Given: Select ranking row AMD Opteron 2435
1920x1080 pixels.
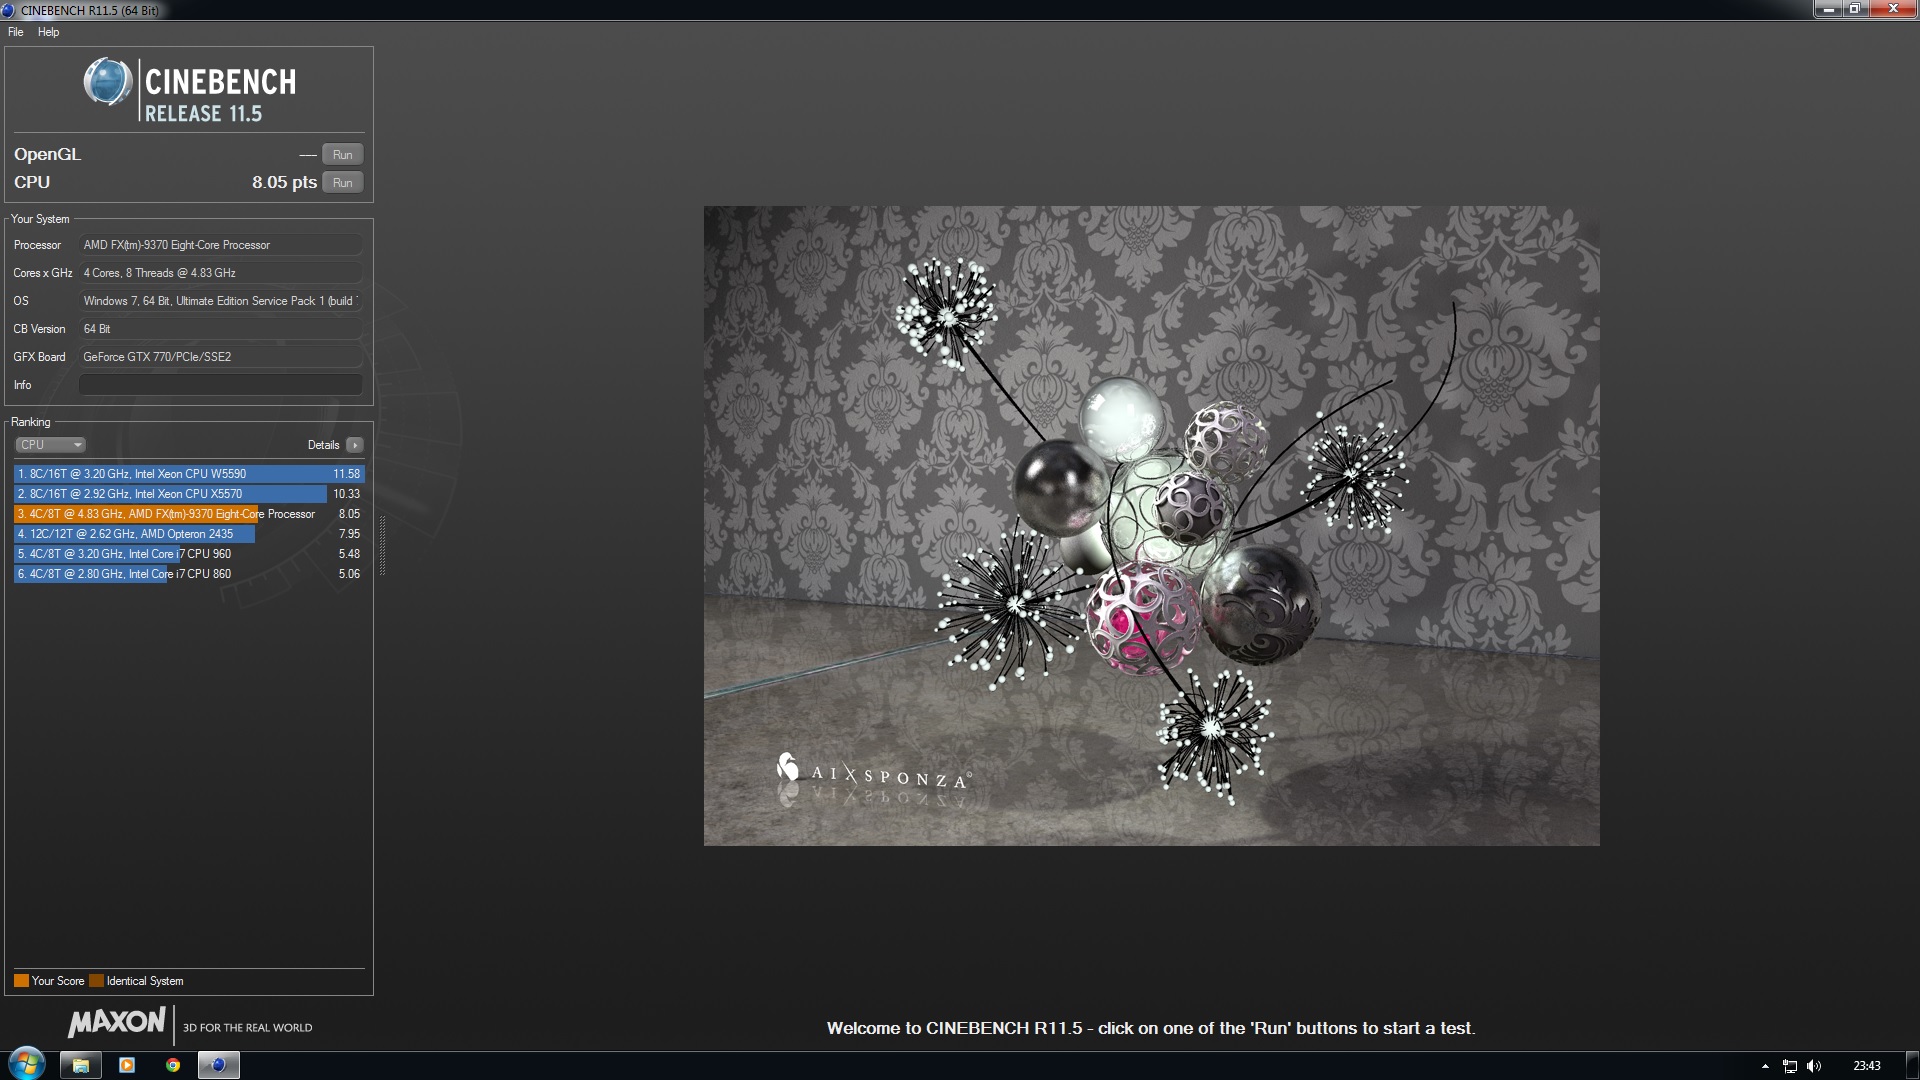Looking at the screenshot, I should 189,534.
